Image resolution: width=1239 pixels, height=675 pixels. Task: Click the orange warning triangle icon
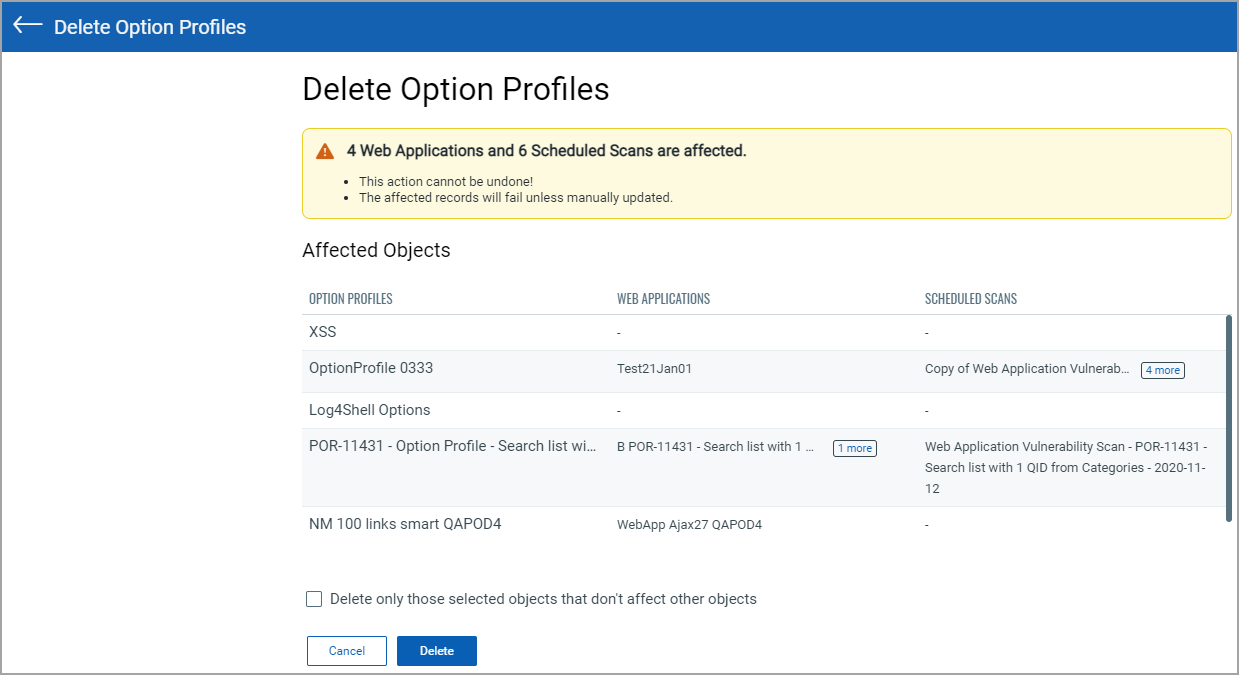[325, 152]
